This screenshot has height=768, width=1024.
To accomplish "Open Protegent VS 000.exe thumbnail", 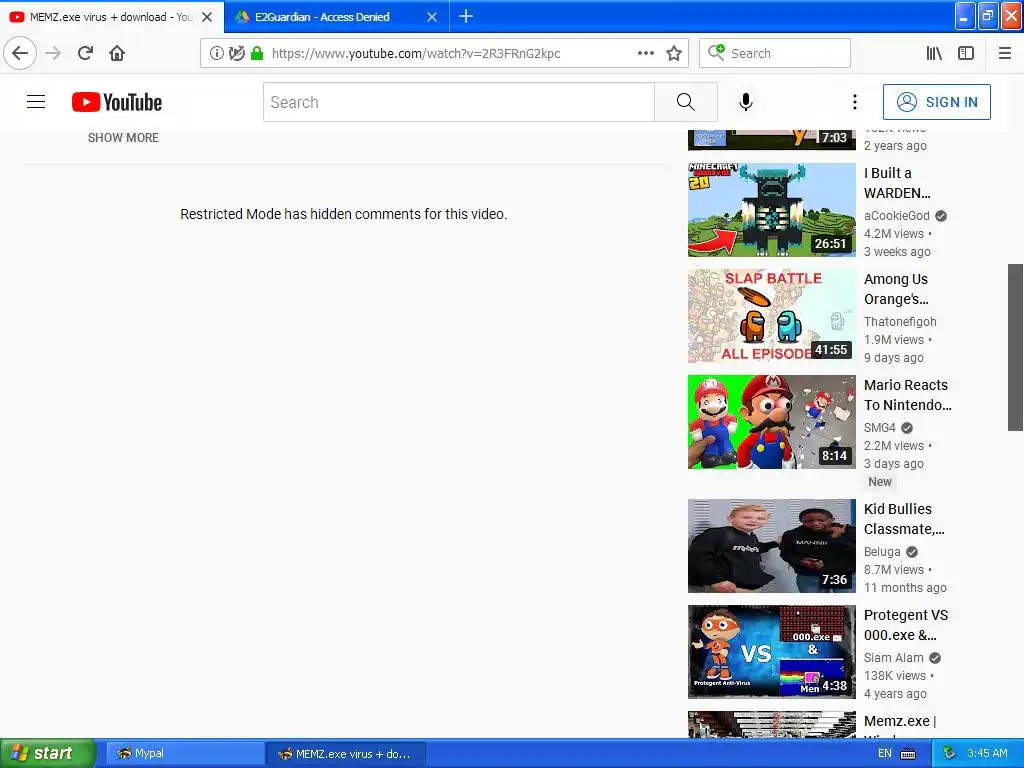I will point(771,652).
